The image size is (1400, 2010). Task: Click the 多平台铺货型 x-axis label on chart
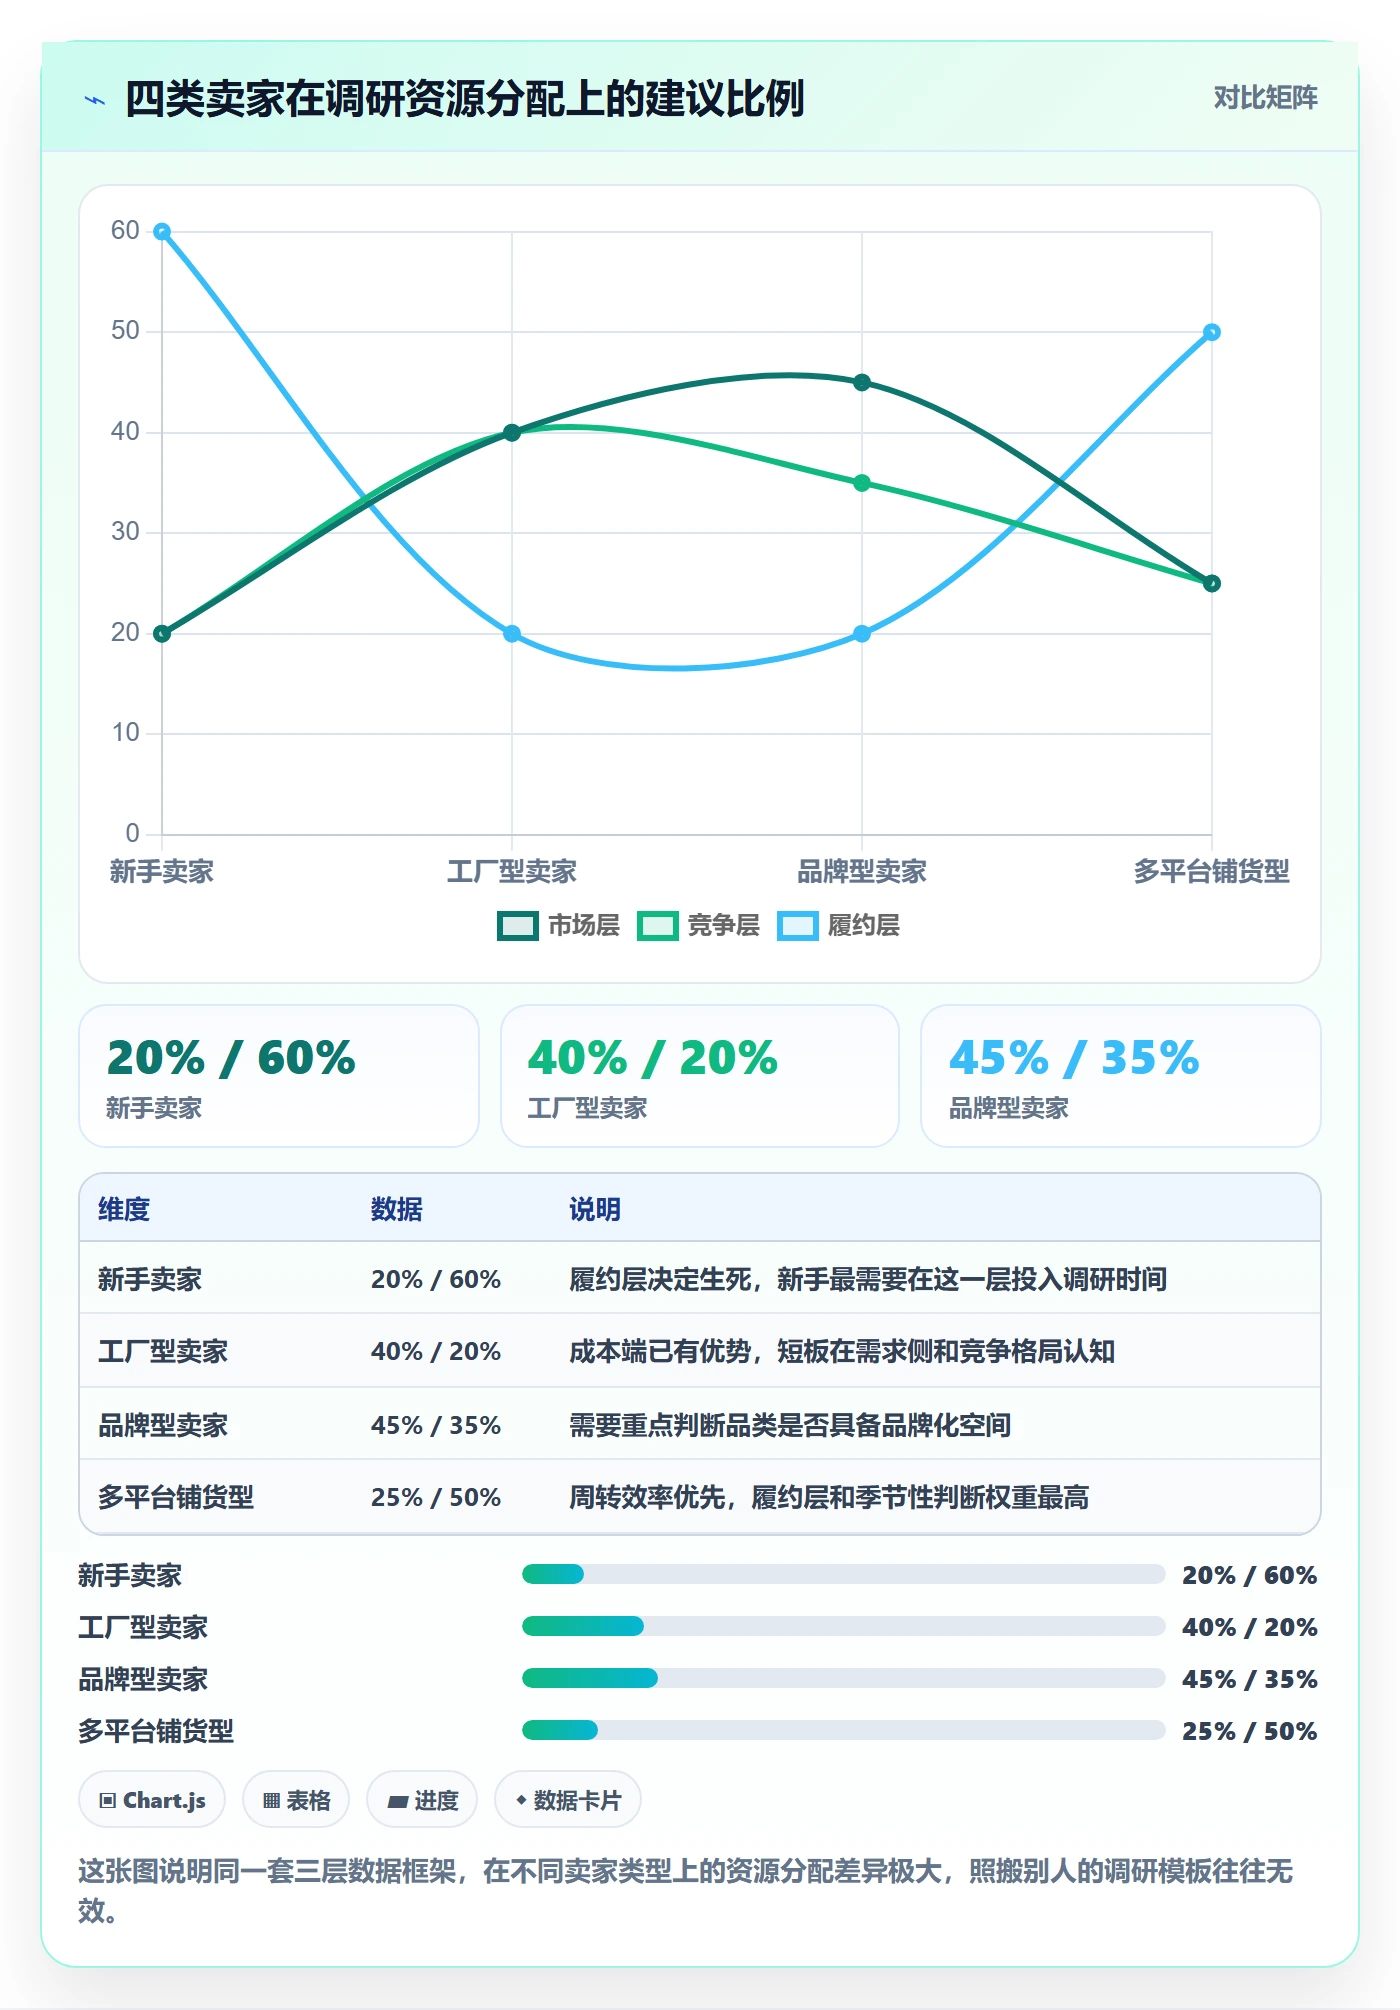click(x=1211, y=871)
